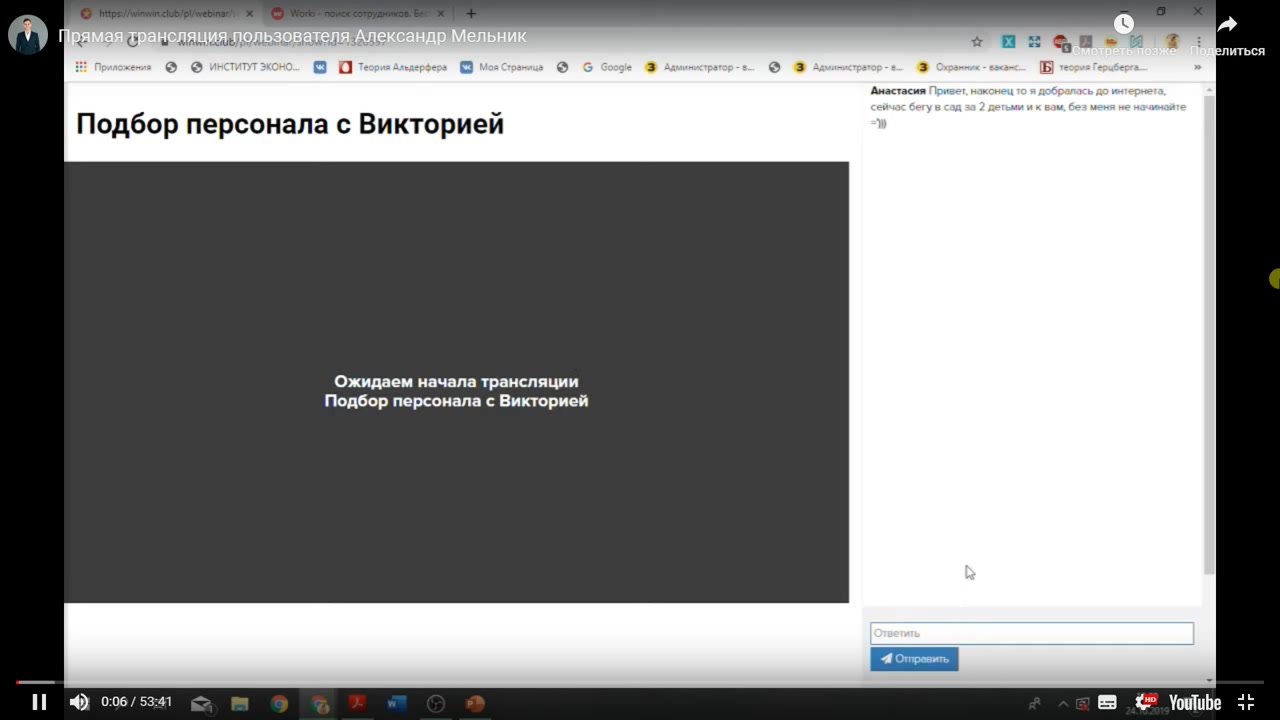
Task: Show hidden system tray icons
Action: tap(1063, 704)
